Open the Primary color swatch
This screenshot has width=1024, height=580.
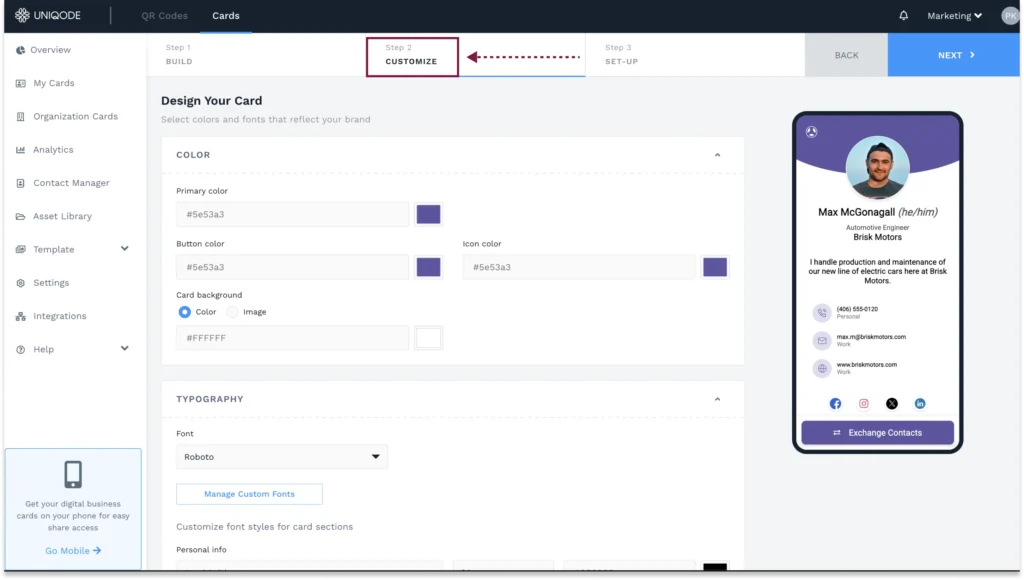[x=428, y=215]
